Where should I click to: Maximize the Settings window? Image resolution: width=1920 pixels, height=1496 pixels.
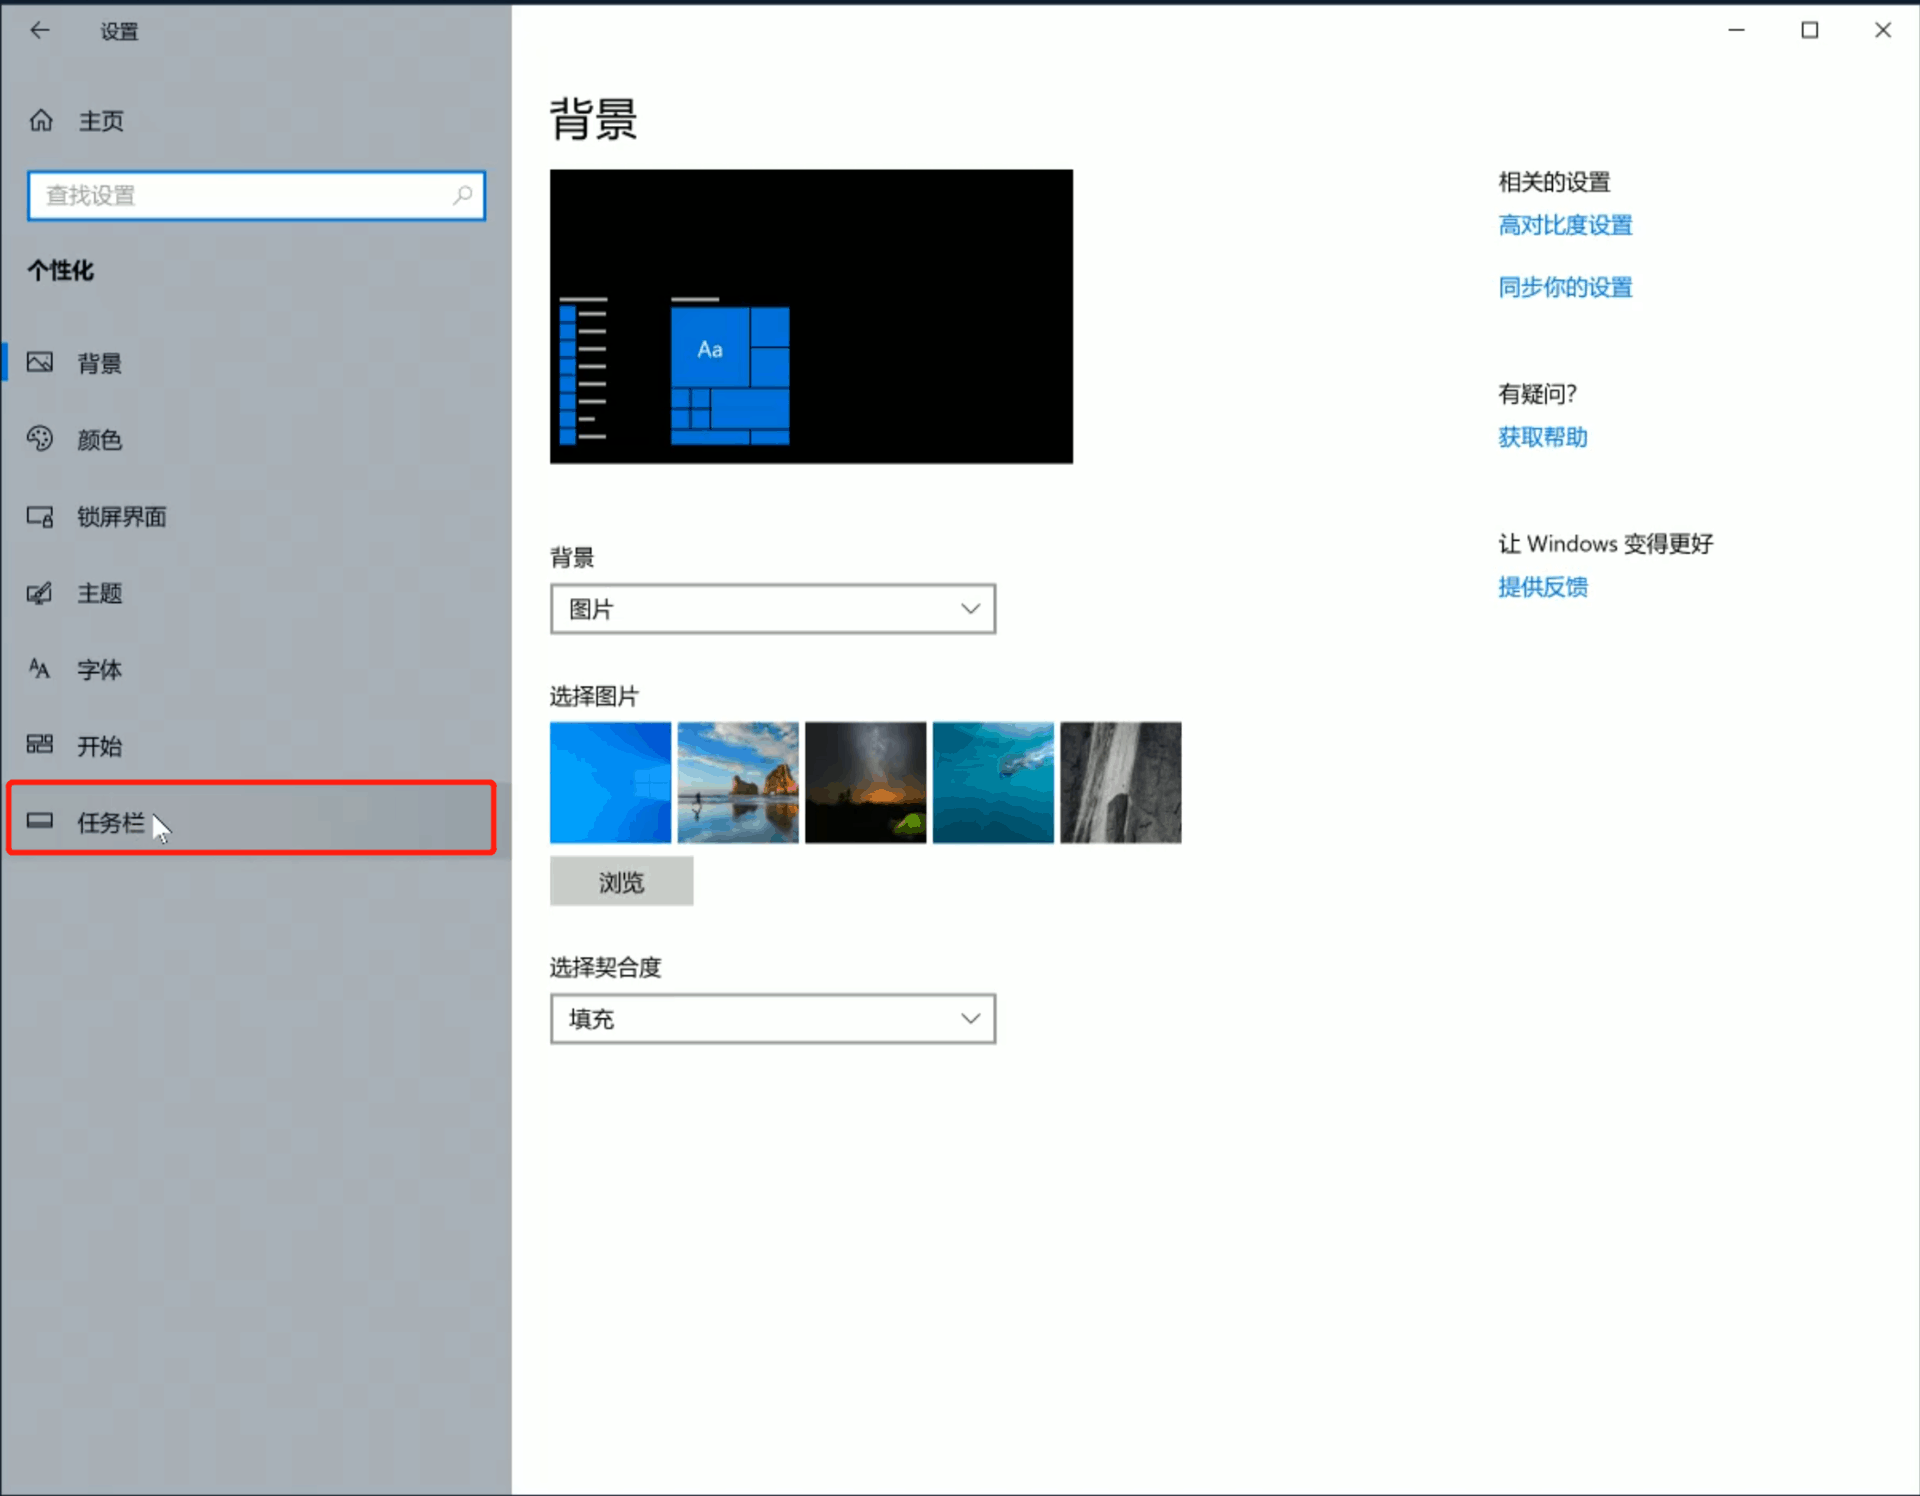click(1809, 30)
